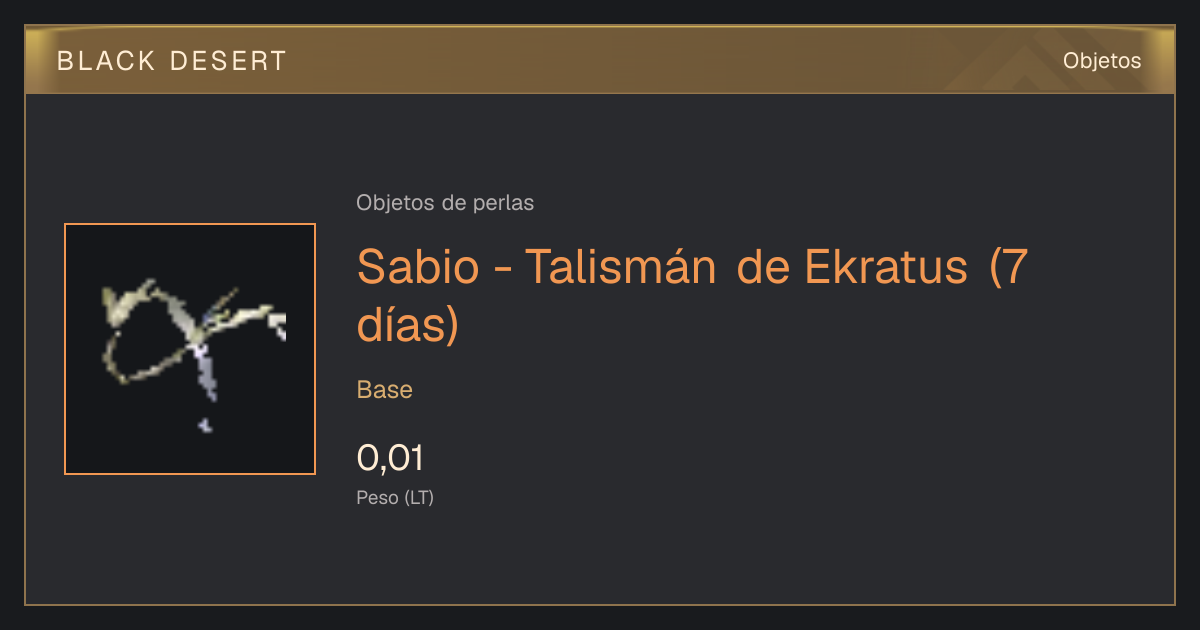Select the Base grade label
This screenshot has height=630, width=1200.
385,390
